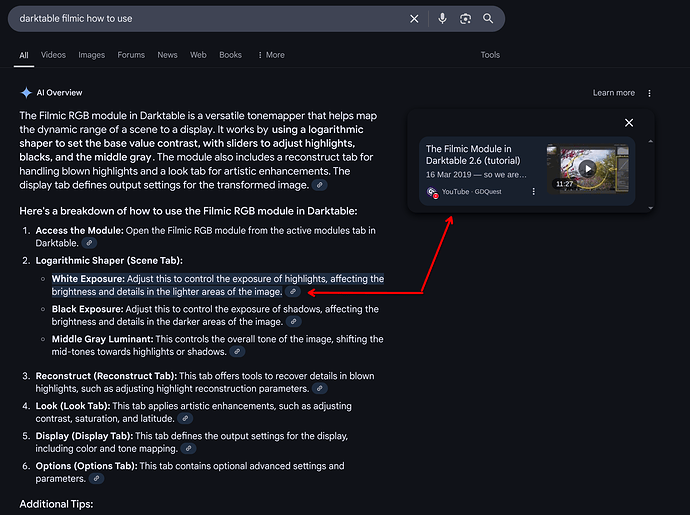The height and width of the screenshot is (515, 690).
Task: Click the Additional Tips heading
Action: (x=56, y=504)
